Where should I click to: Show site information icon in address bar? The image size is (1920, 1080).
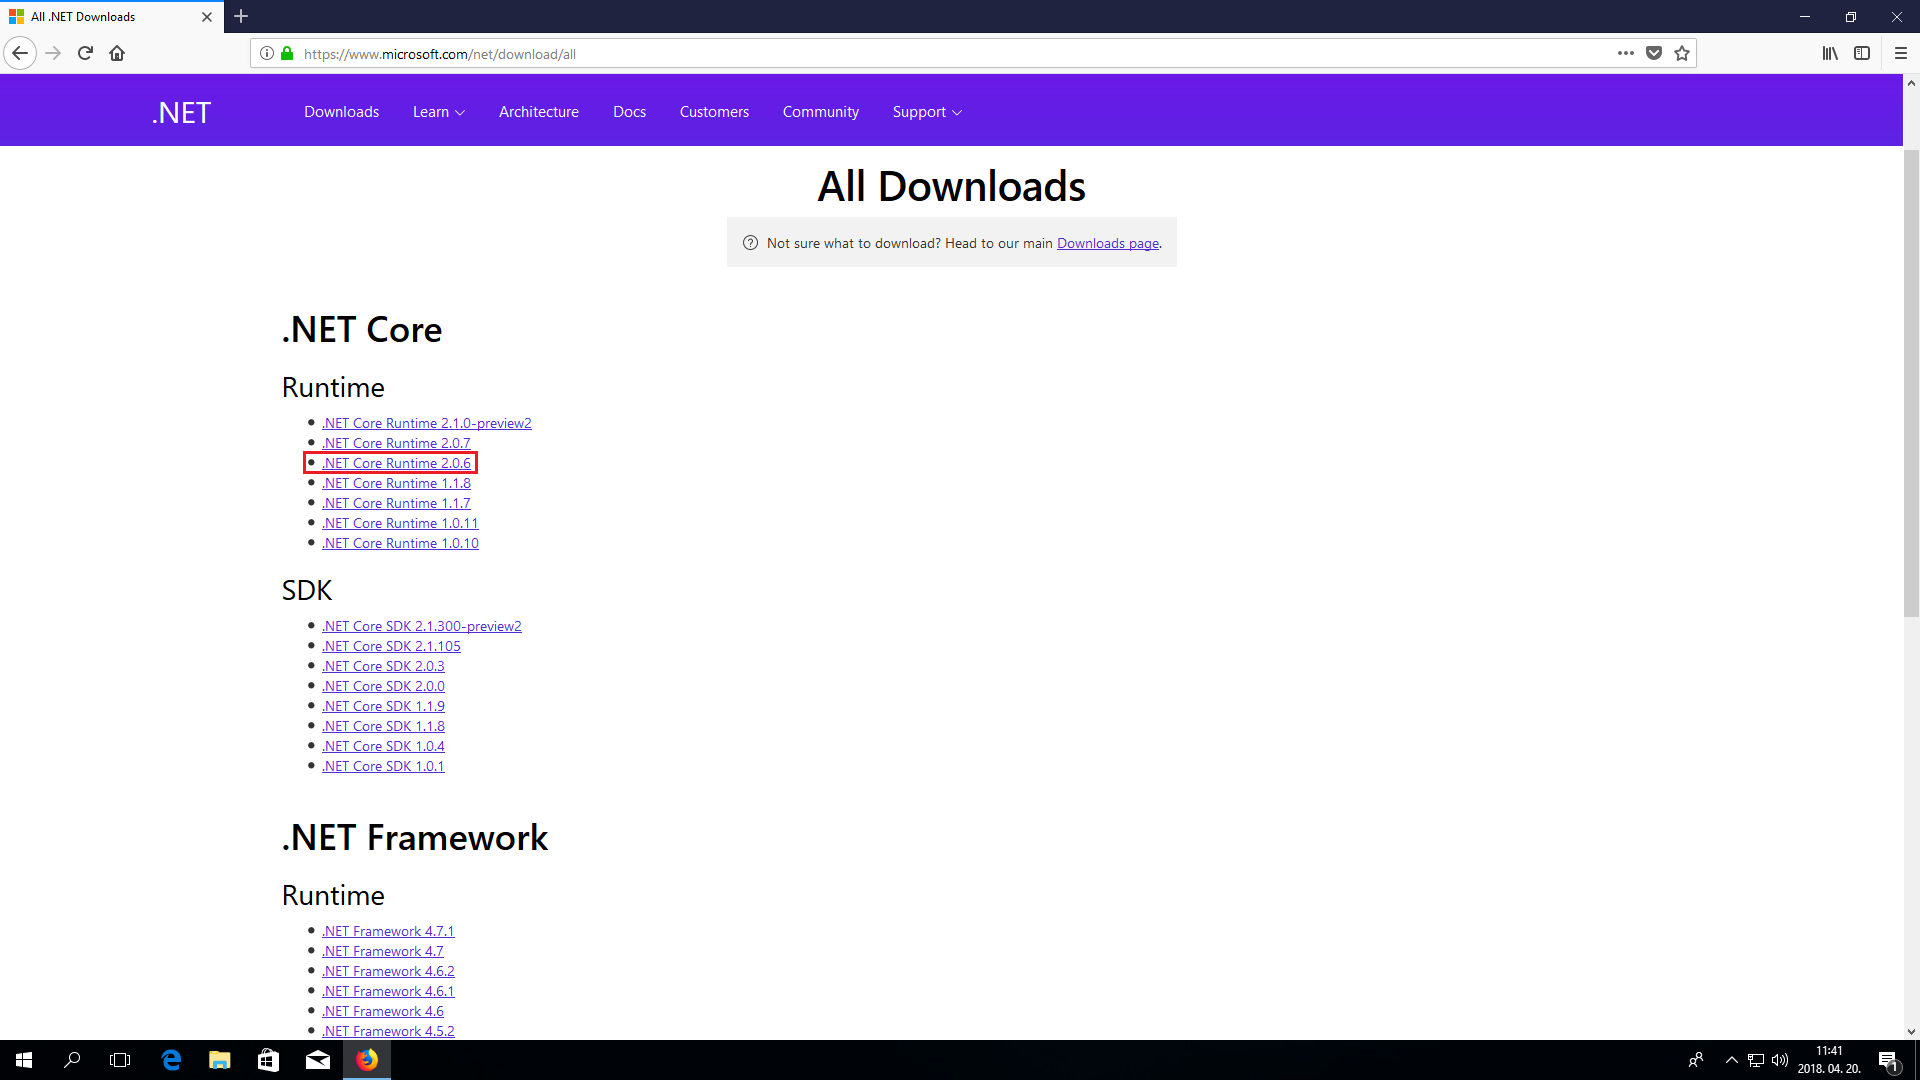[x=267, y=53]
